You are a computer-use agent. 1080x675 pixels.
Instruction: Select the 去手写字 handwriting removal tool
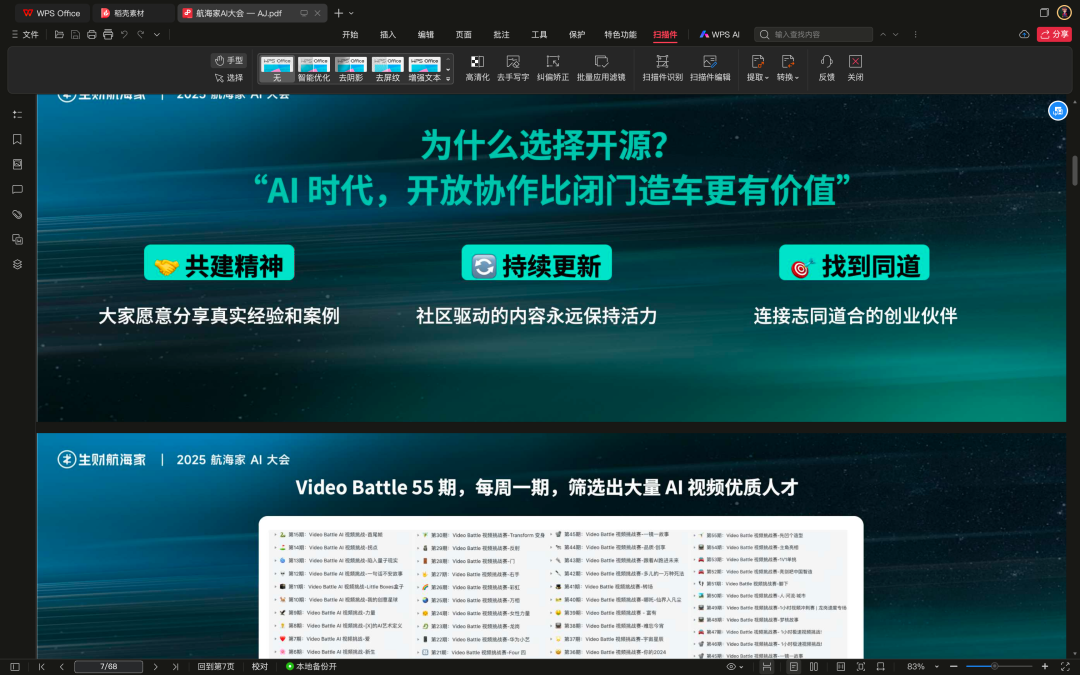pyautogui.click(x=512, y=68)
